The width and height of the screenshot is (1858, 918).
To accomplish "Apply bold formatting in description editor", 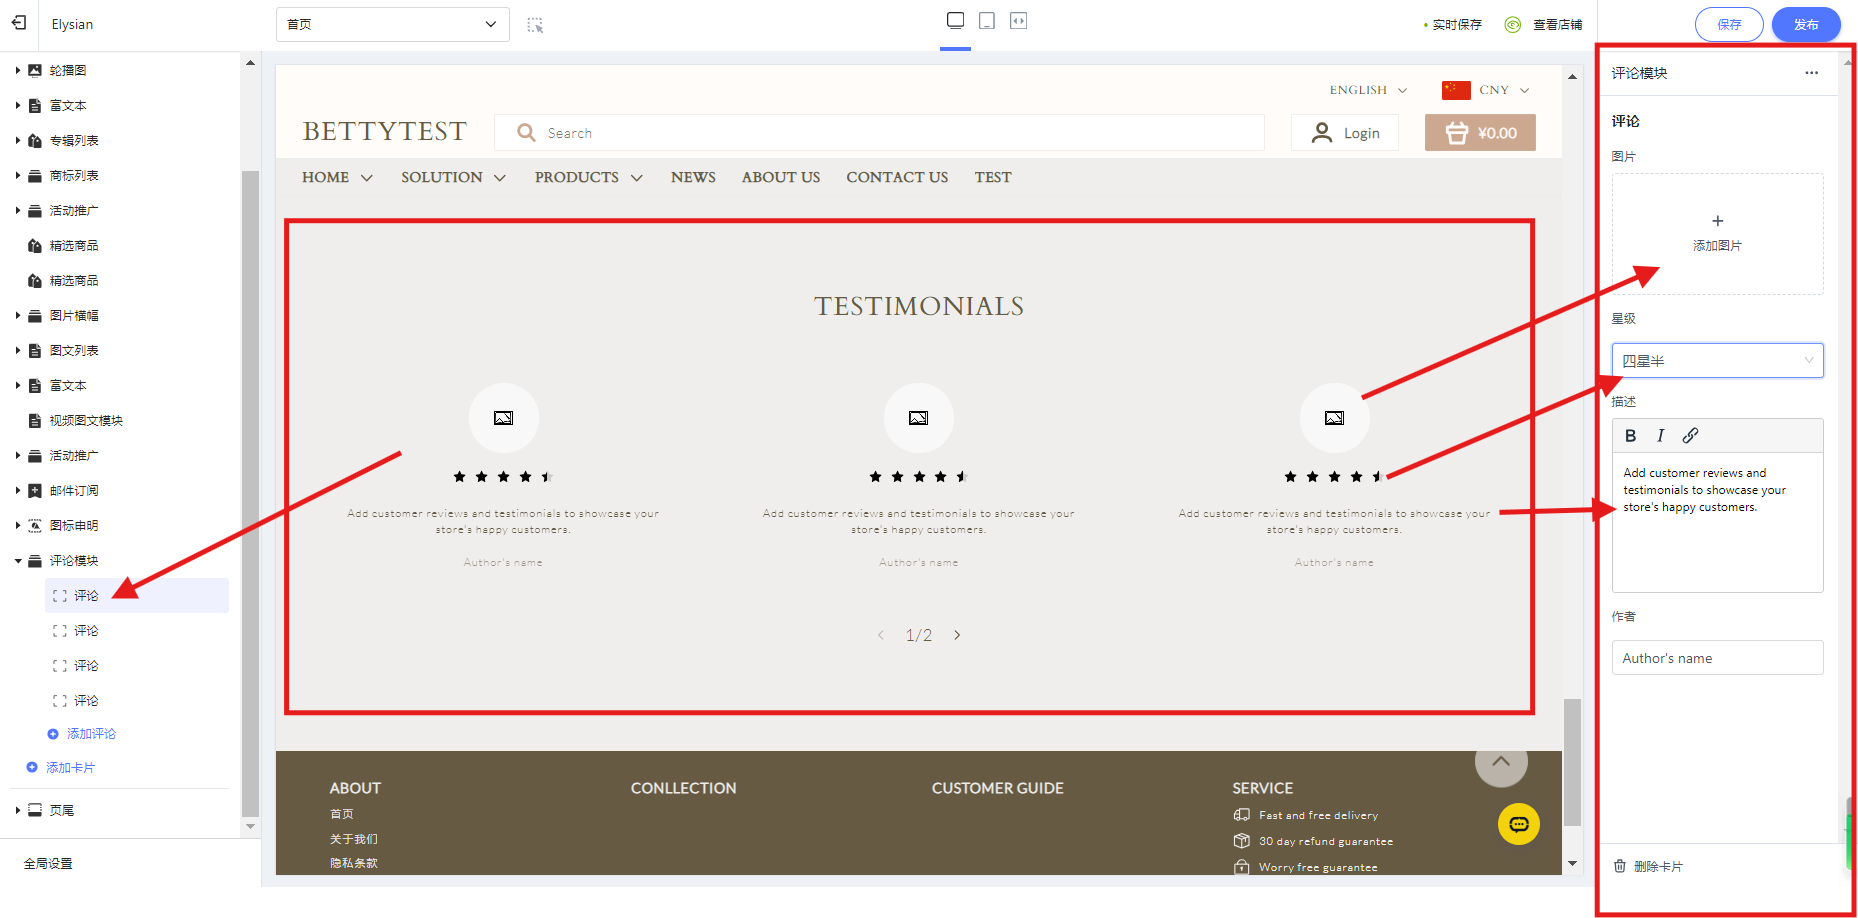I will point(1630,436).
